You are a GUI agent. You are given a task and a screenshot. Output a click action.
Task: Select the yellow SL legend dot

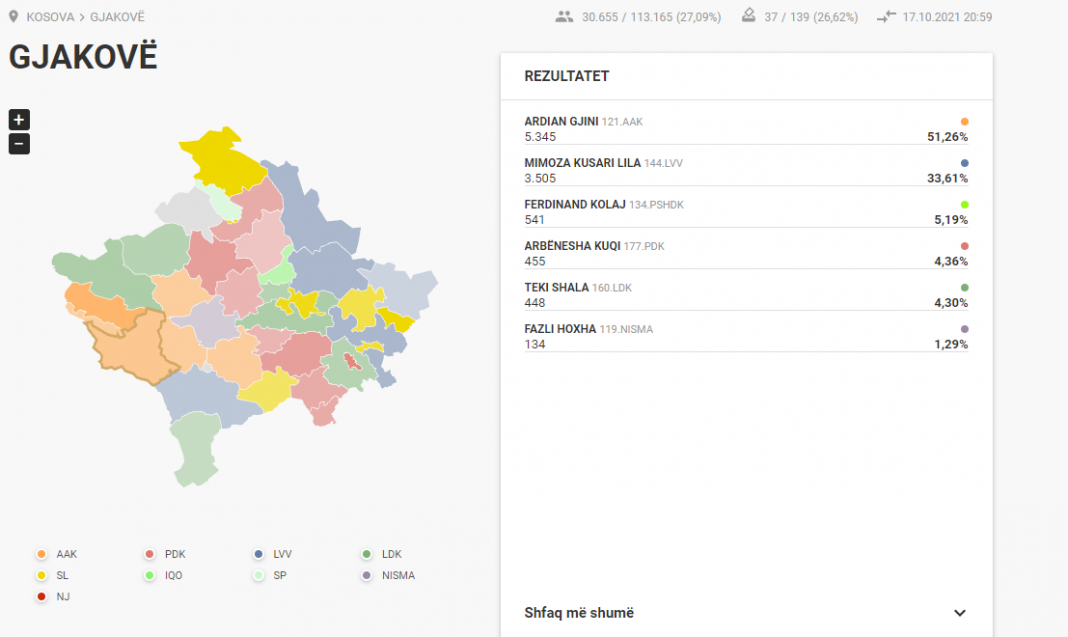[x=42, y=576]
